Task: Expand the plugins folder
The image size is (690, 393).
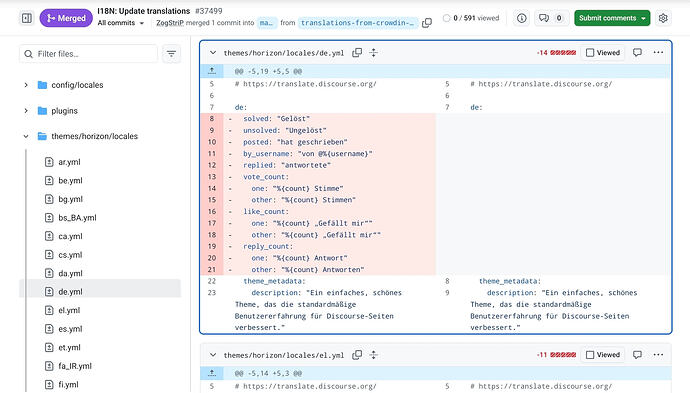Action: coord(26,111)
